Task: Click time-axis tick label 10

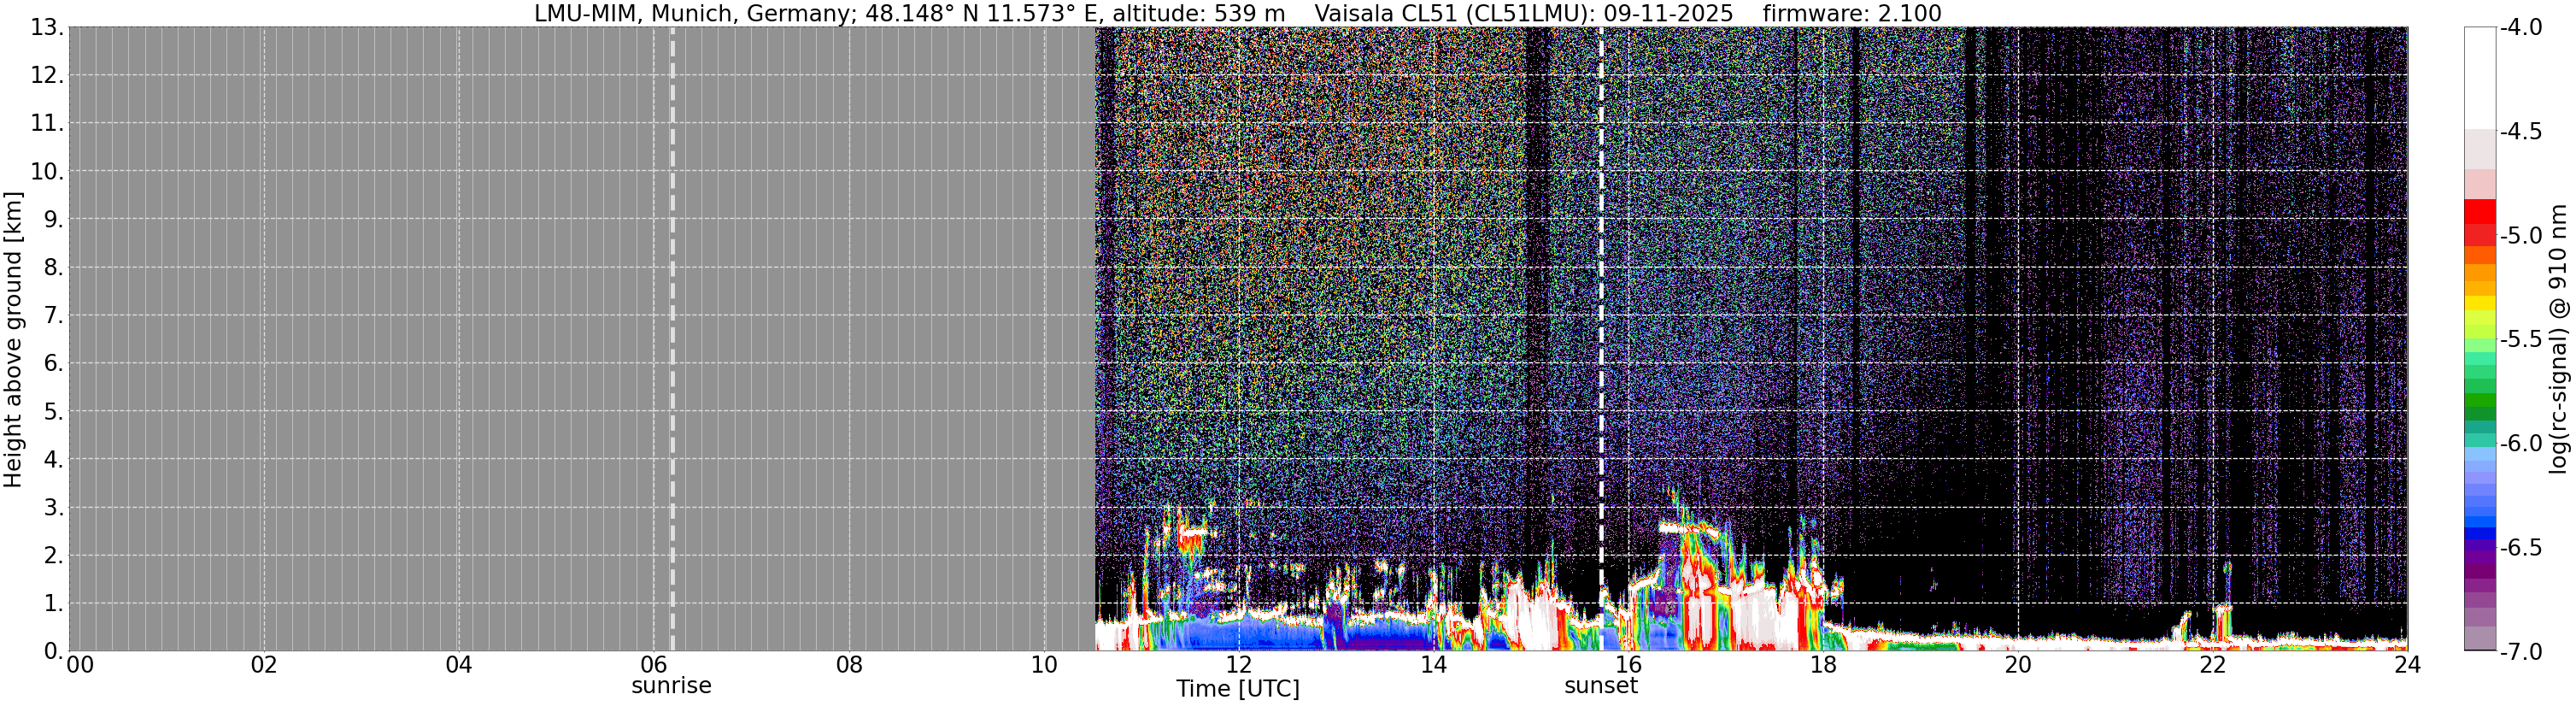Action: tap(1044, 665)
